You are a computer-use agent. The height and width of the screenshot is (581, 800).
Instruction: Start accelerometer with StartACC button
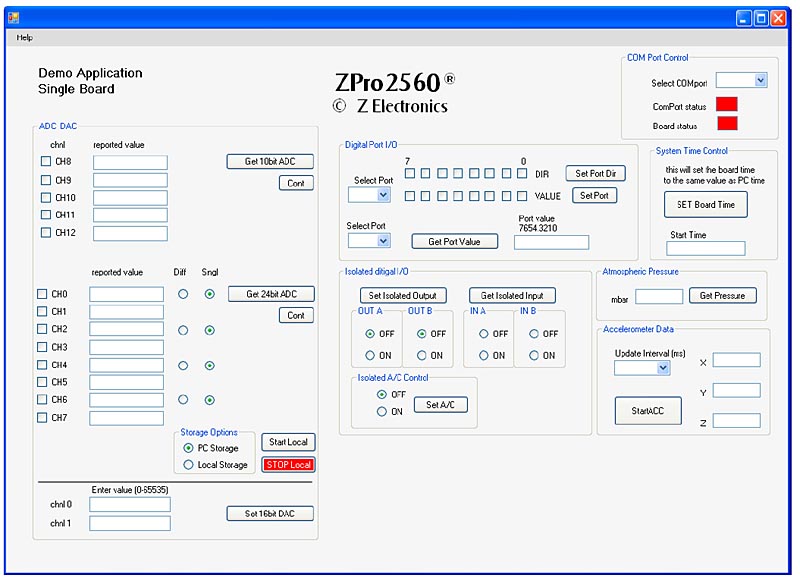click(x=648, y=411)
